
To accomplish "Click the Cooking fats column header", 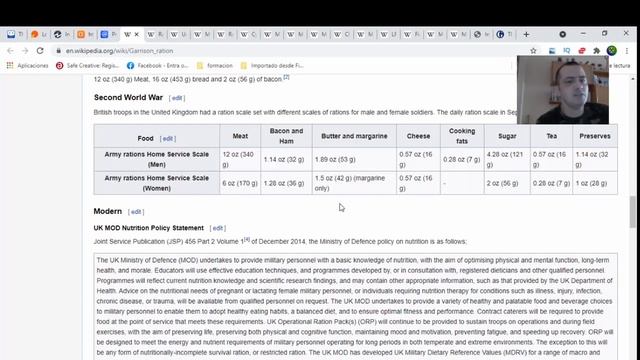I will [462, 136].
